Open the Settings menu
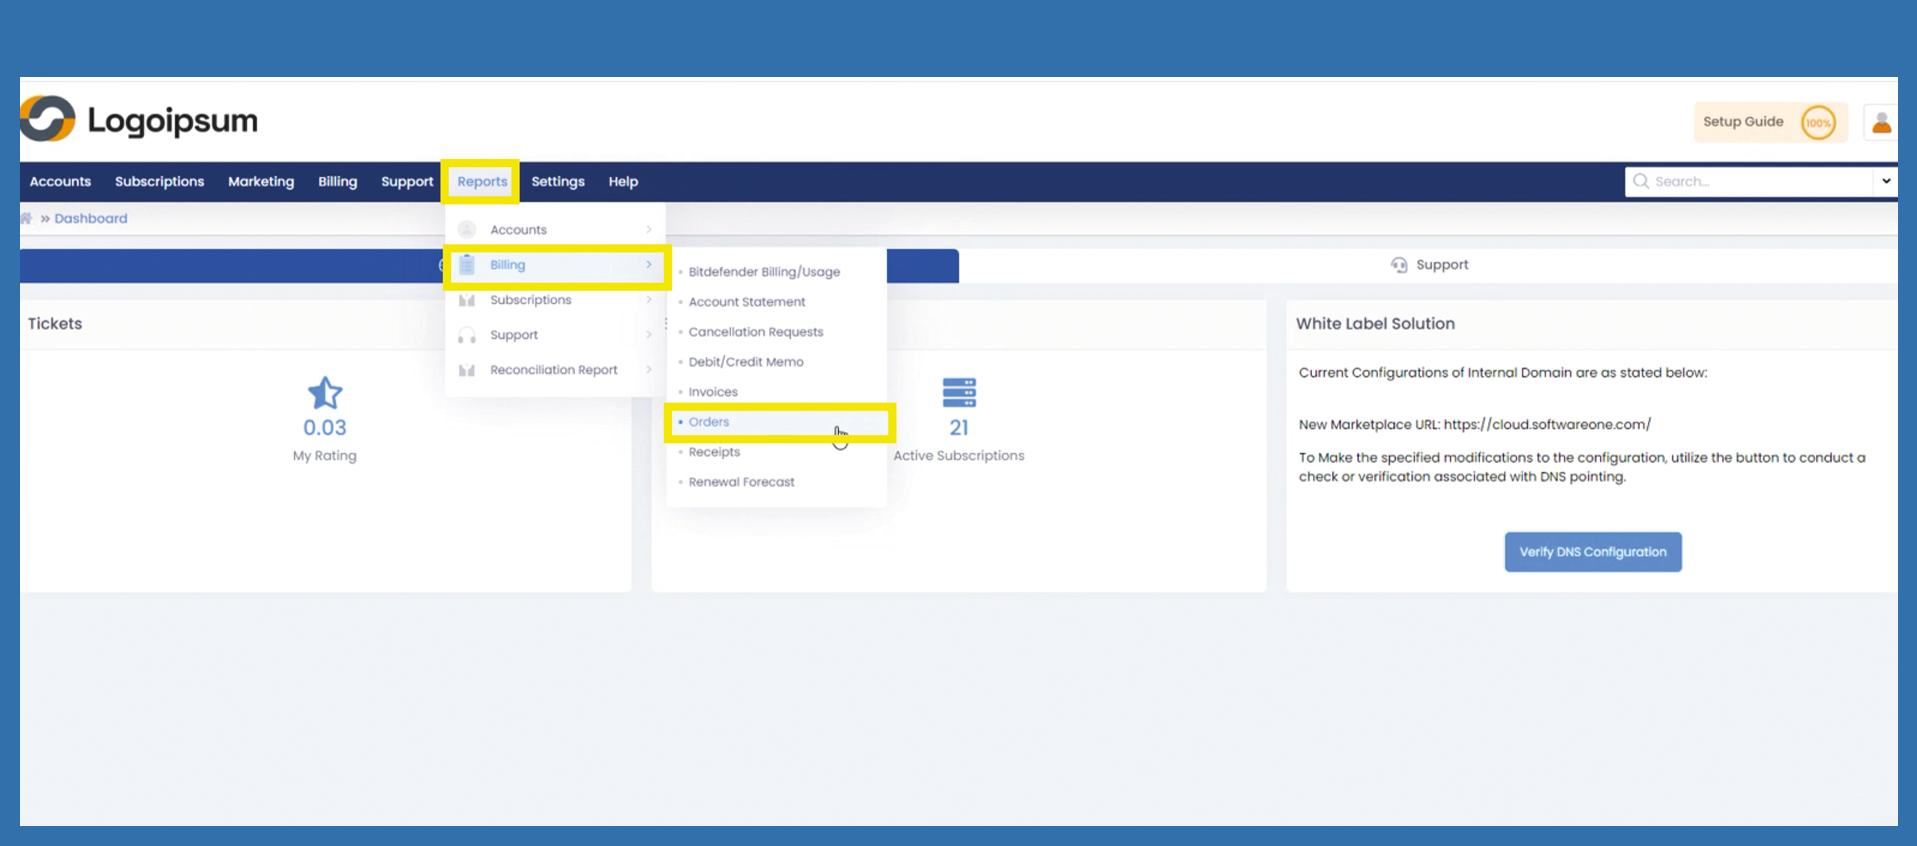1917x846 pixels. click(x=557, y=182)
